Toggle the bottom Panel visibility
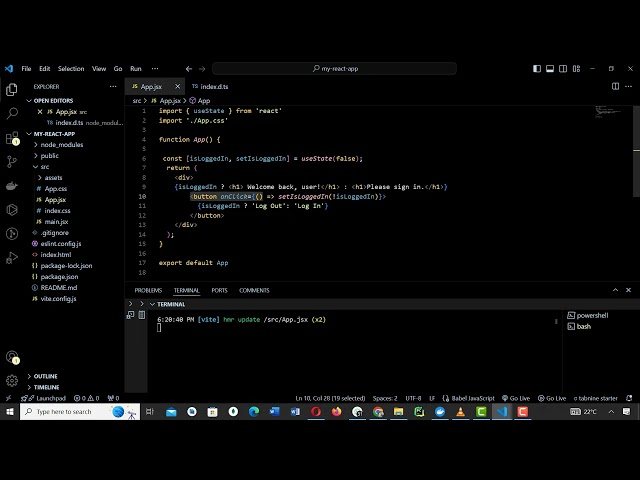 (x=550, y=69)
